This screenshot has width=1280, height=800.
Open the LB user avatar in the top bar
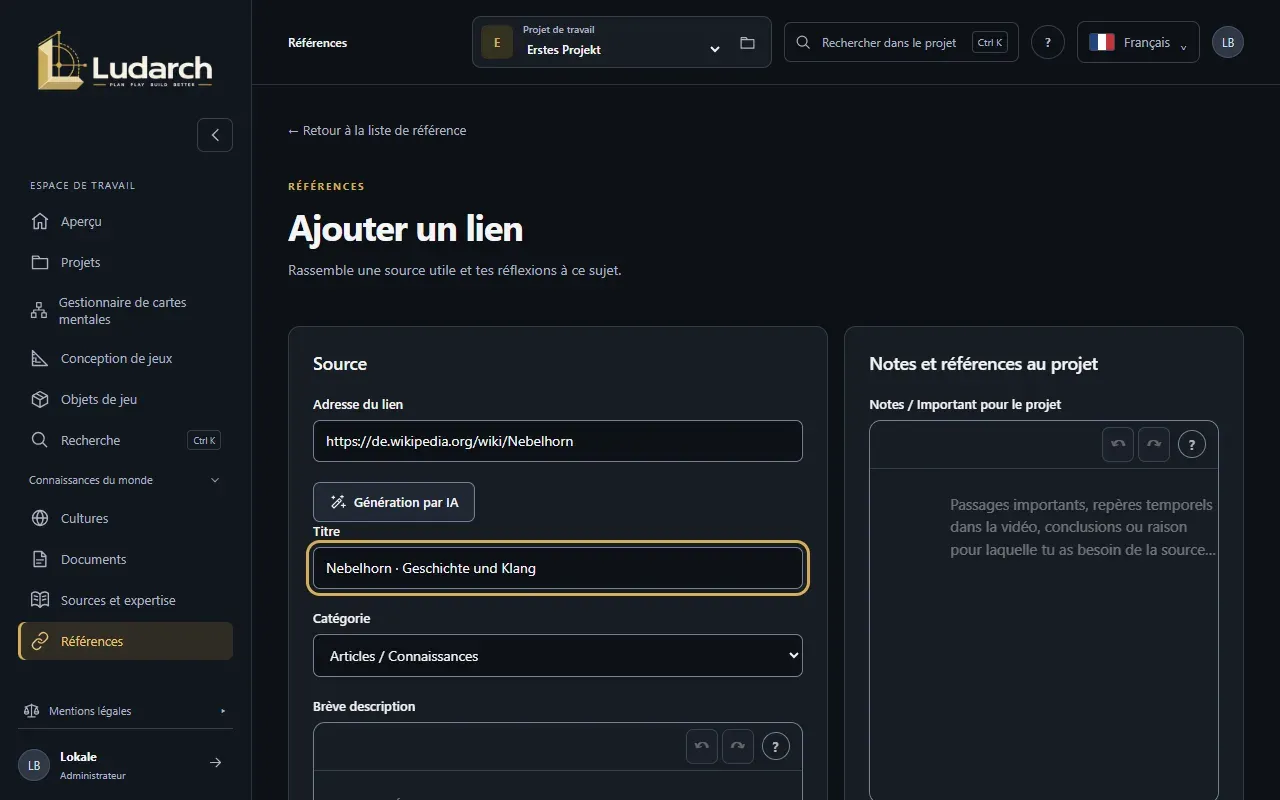coord(1228,42)
